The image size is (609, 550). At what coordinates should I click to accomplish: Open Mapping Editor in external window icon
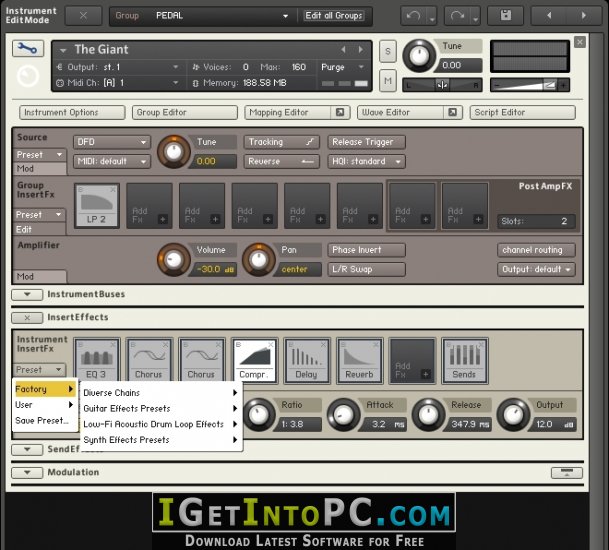[x=340, y=112]
